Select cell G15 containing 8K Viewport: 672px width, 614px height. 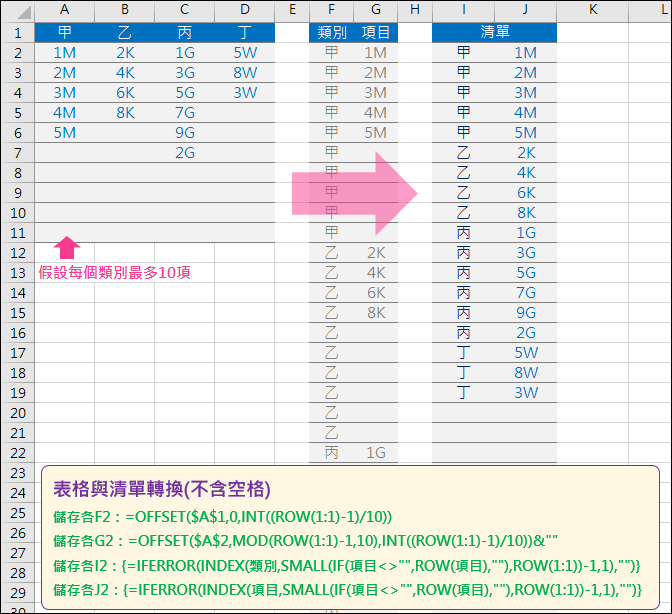(x=376, y=313)
